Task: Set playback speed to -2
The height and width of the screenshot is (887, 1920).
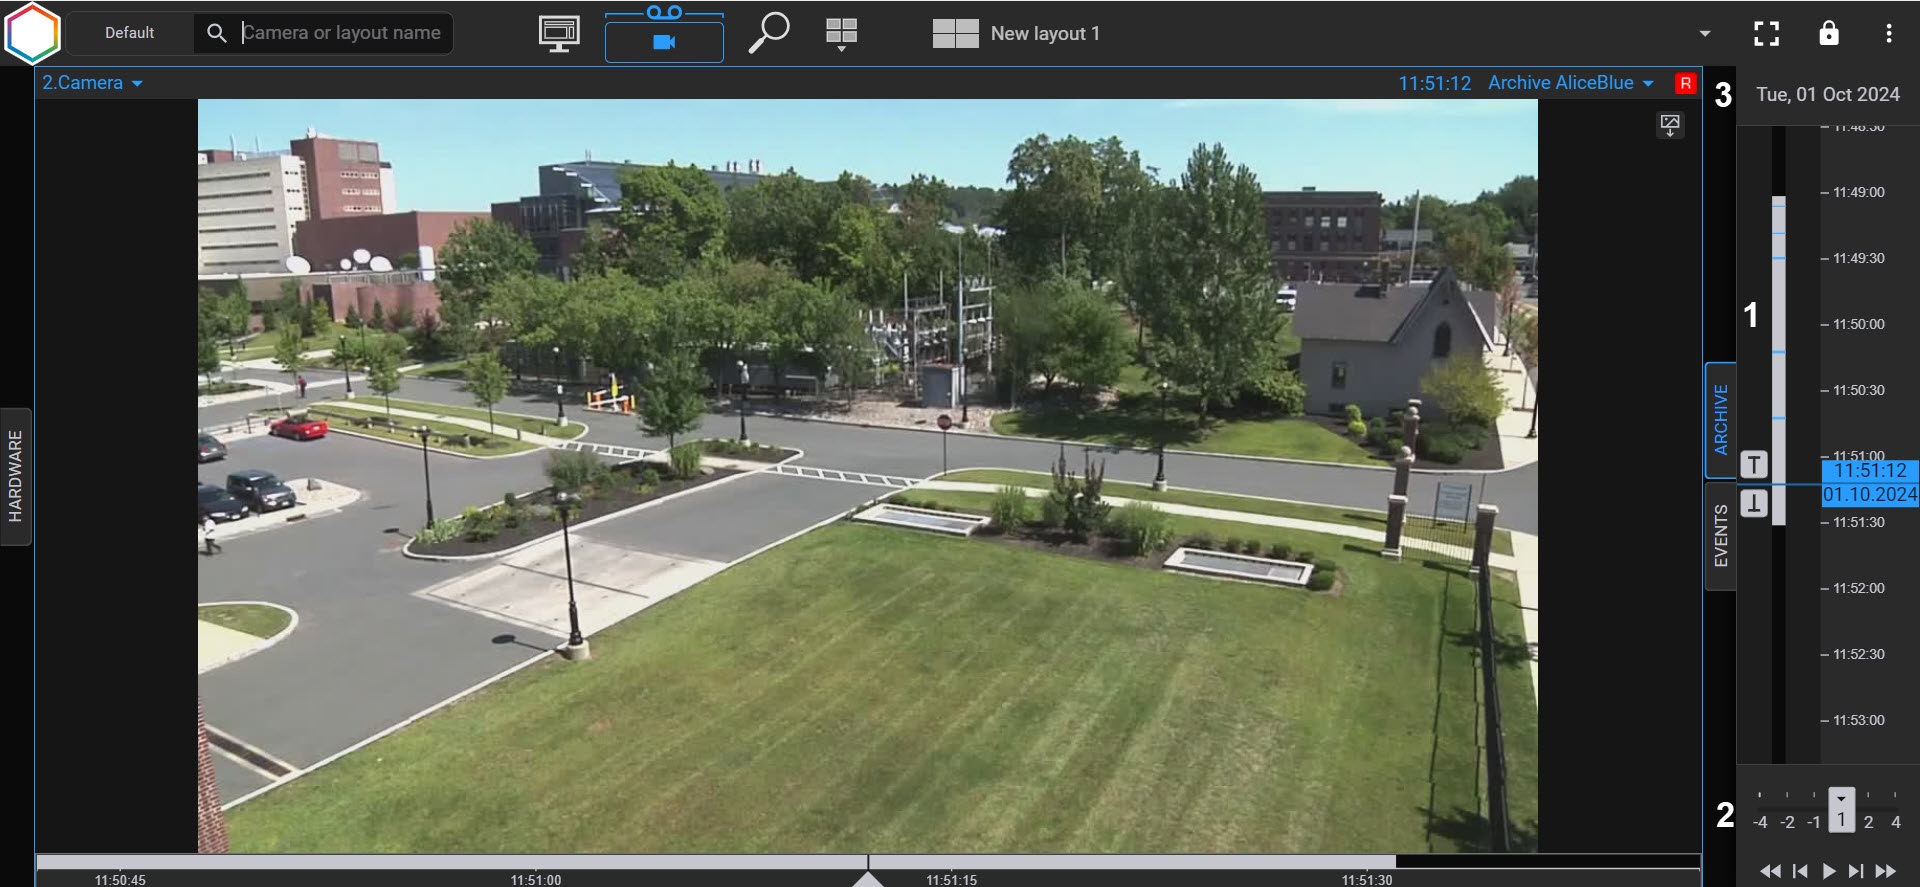Action: pyautogui.click(x=1788, y=822)
